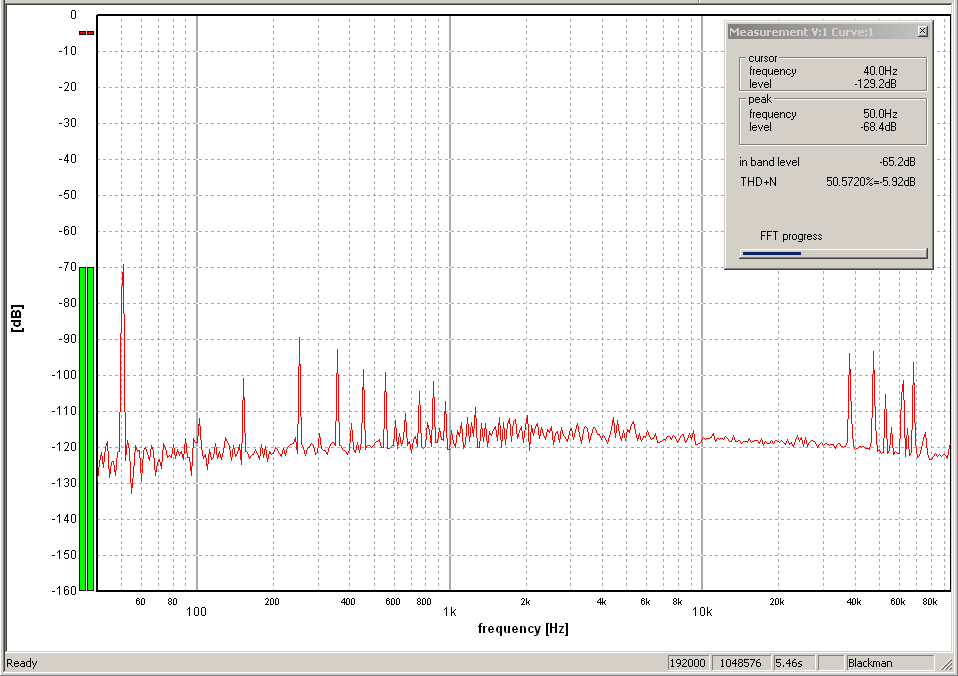Click the window resize grip at bottom-right corner

tap(949, 667)
